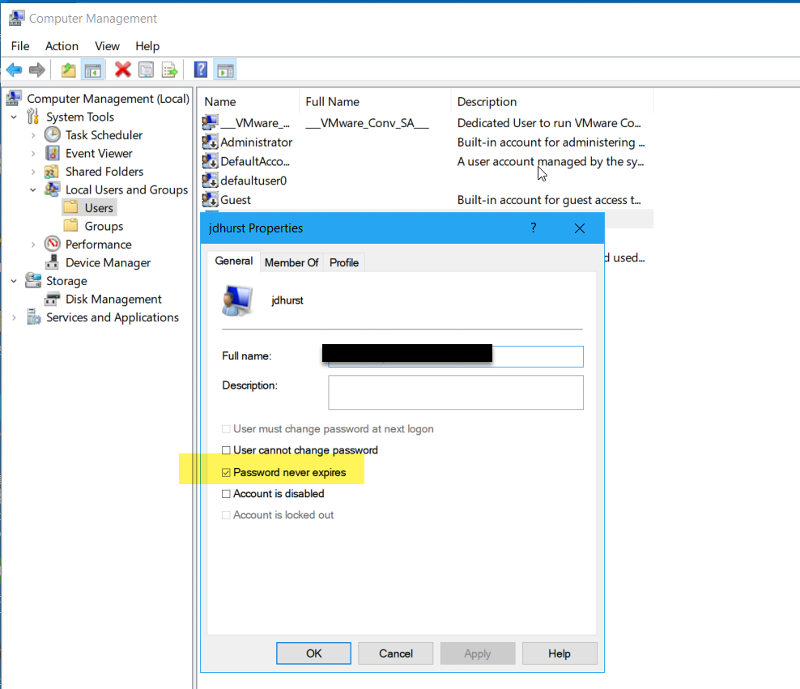Open the Action menu
This screenshot has height=689, width=800.
[61, 45]
